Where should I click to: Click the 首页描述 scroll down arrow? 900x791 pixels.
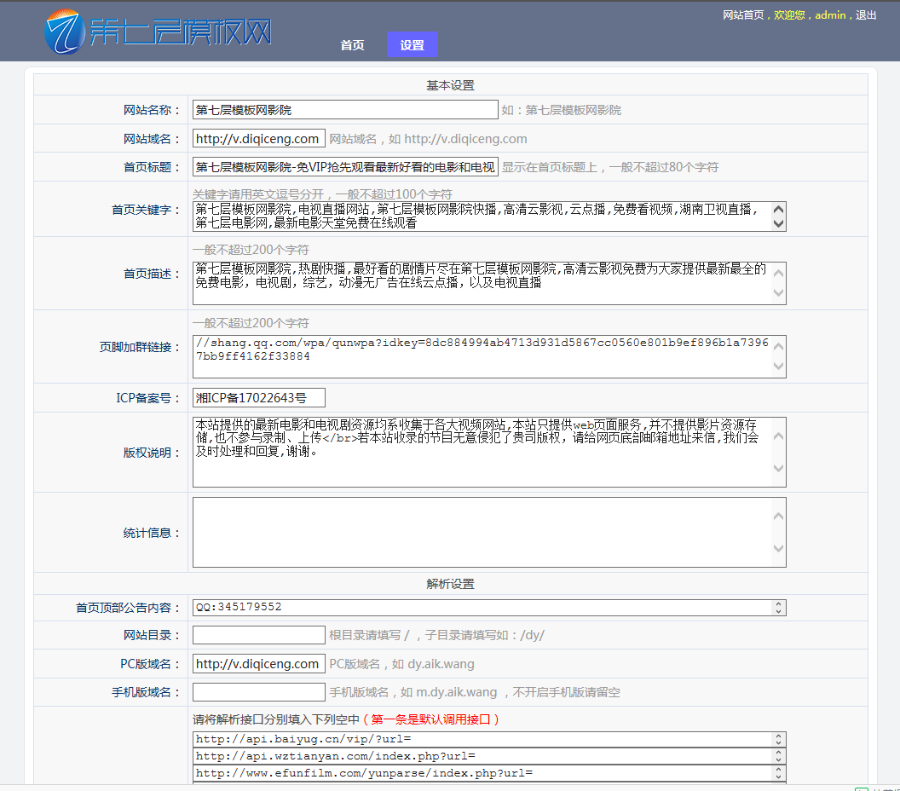click(778, 293)
